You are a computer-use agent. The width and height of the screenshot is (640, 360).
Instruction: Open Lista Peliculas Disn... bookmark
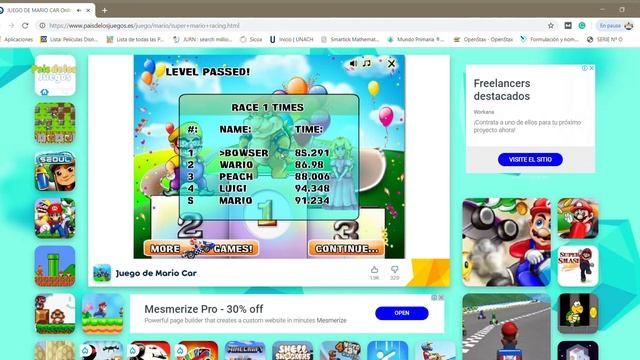pos(69,39)
